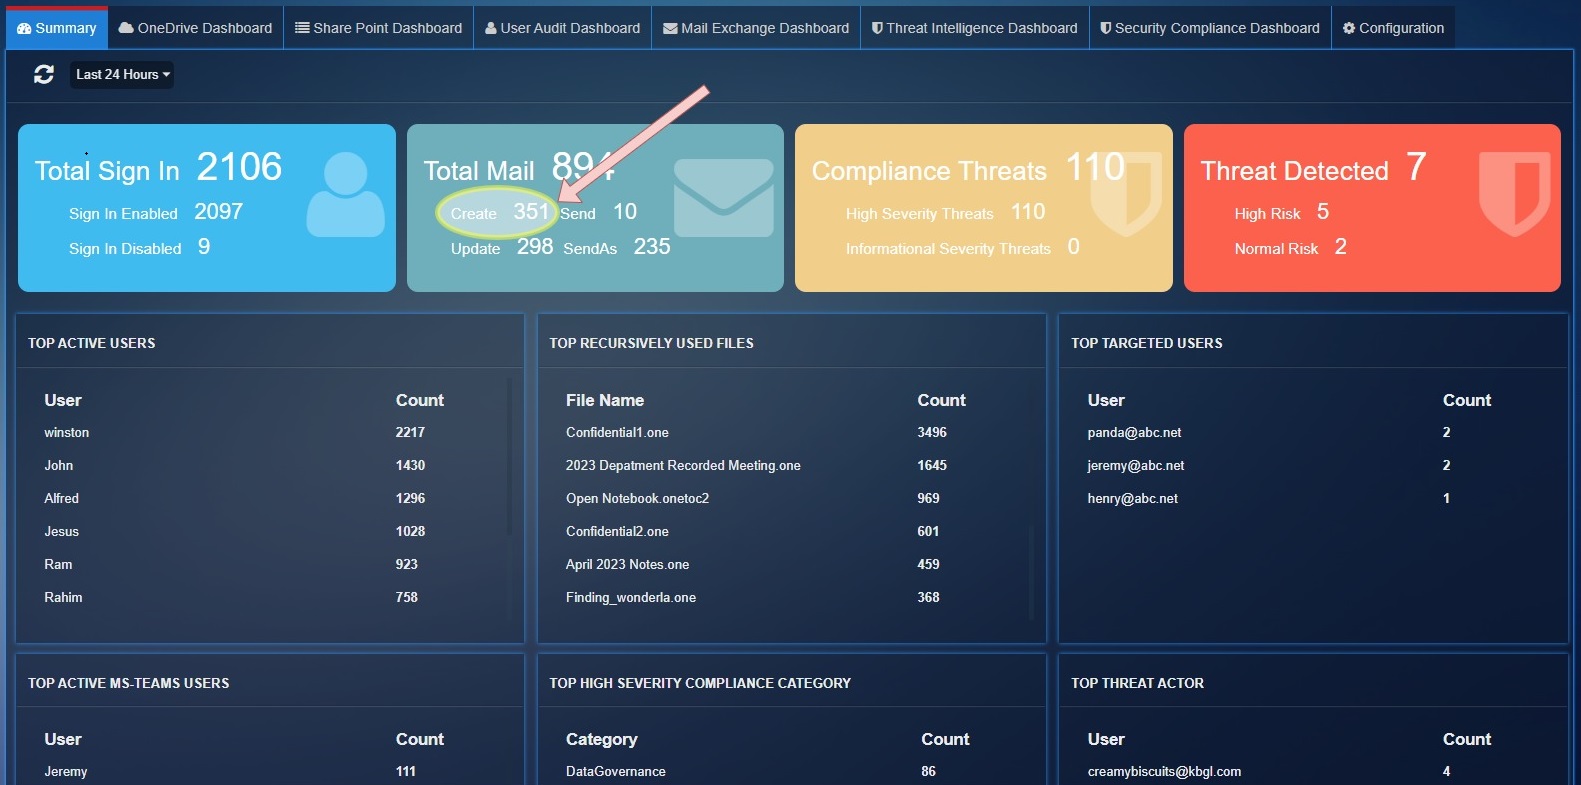Select user Ram in Top Active Users
1581x785 pixels.
pos(58,565)
